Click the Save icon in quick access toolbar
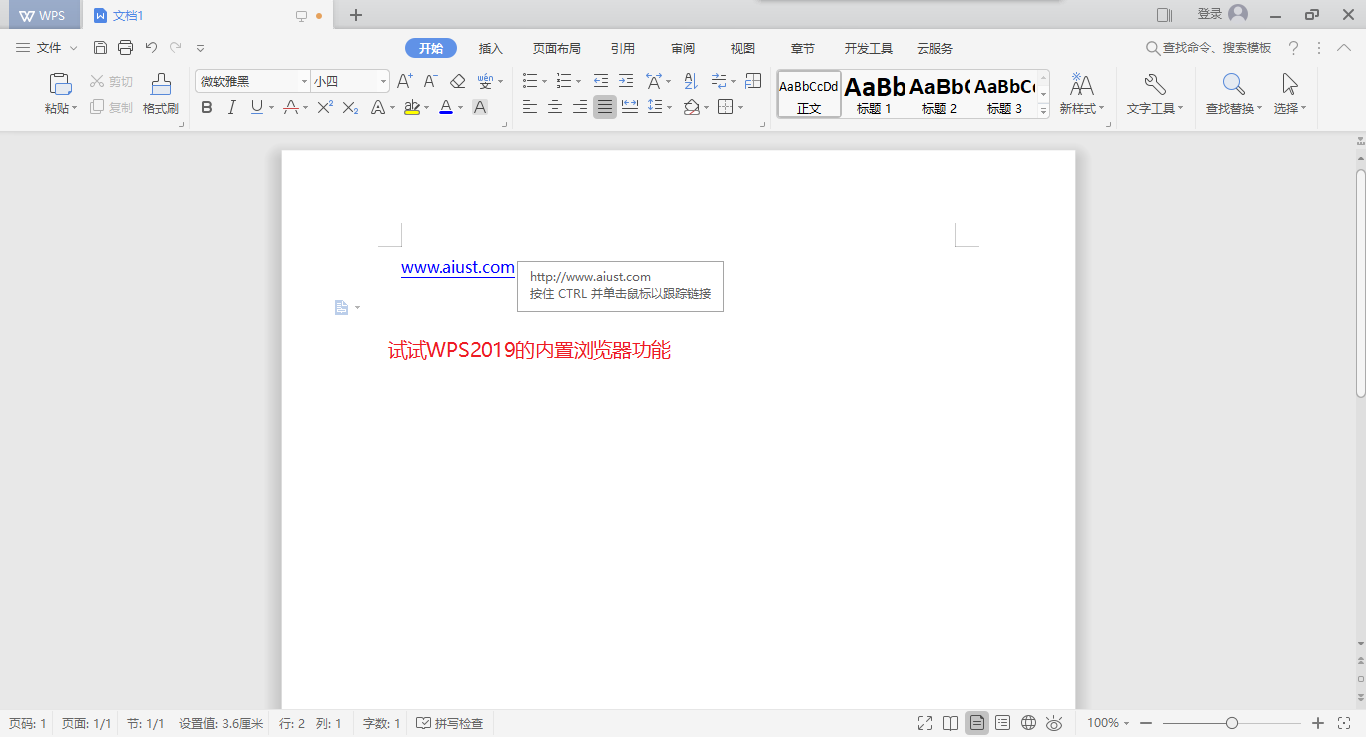This screenshot has height=737, width=1366. point(100,47)
